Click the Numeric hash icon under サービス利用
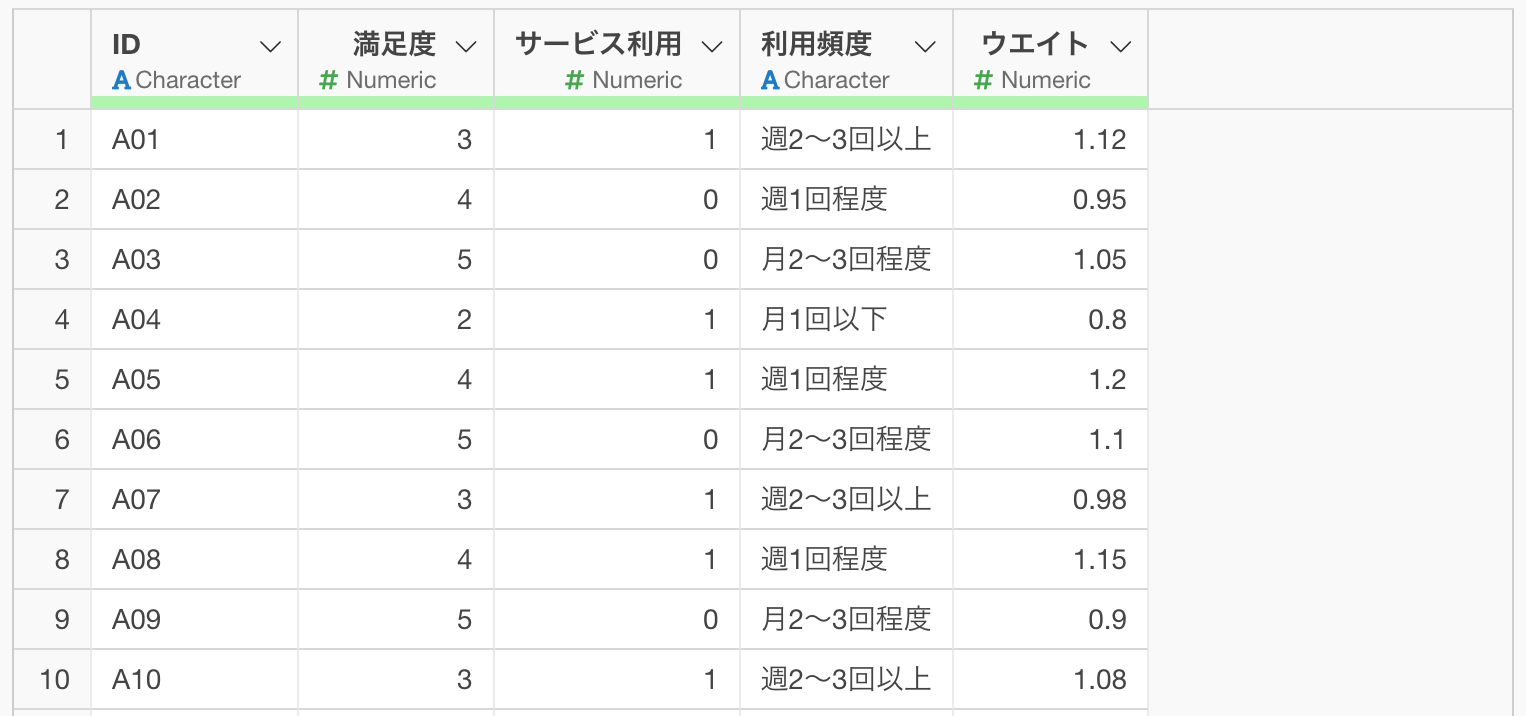Screen dimensions: 1526x716 [574, 81]
